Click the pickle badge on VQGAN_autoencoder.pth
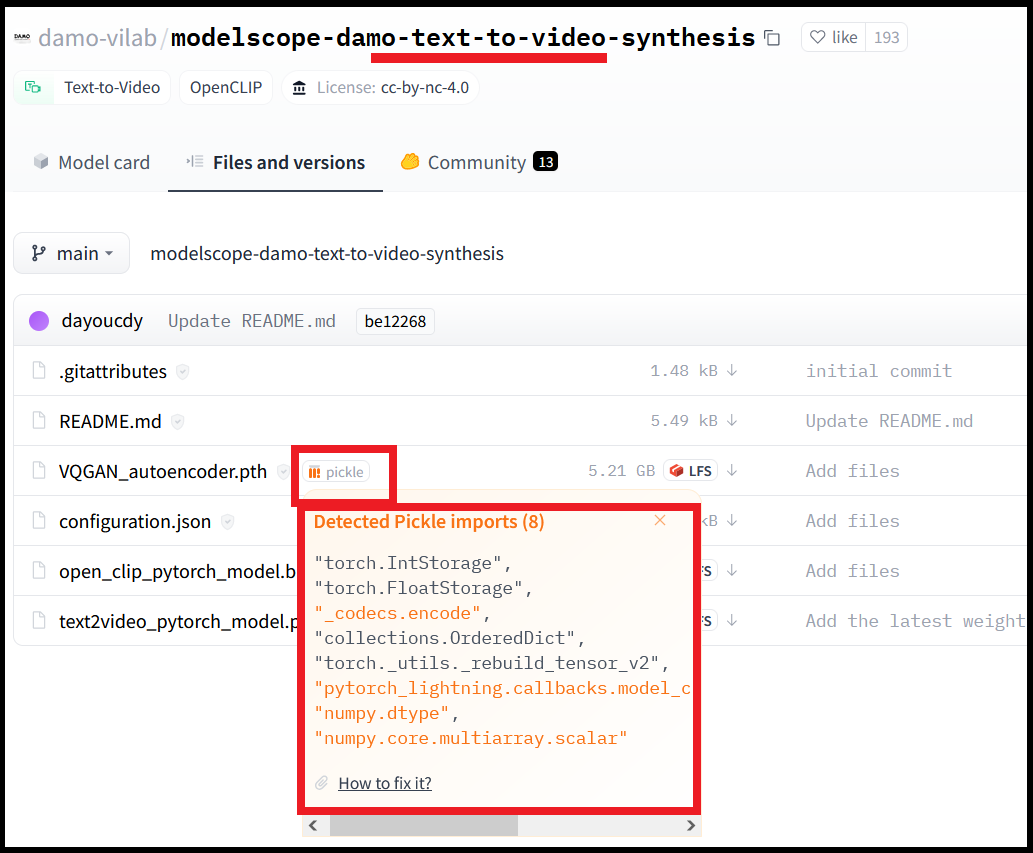This screenshot has height=853, width=1033. pos(337,472)
